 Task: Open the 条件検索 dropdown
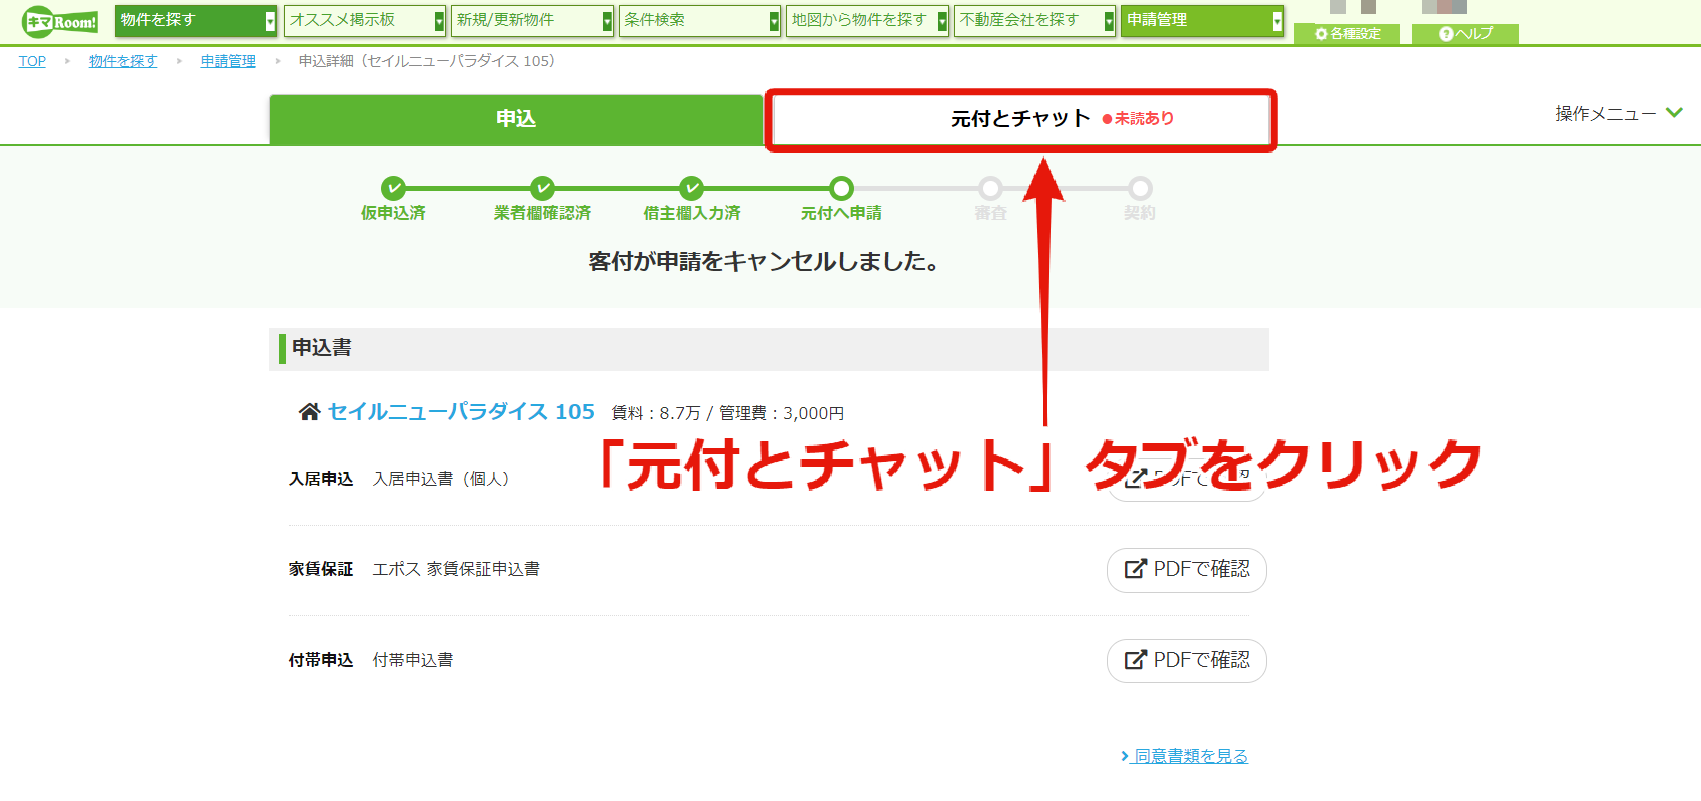[699, 20]
